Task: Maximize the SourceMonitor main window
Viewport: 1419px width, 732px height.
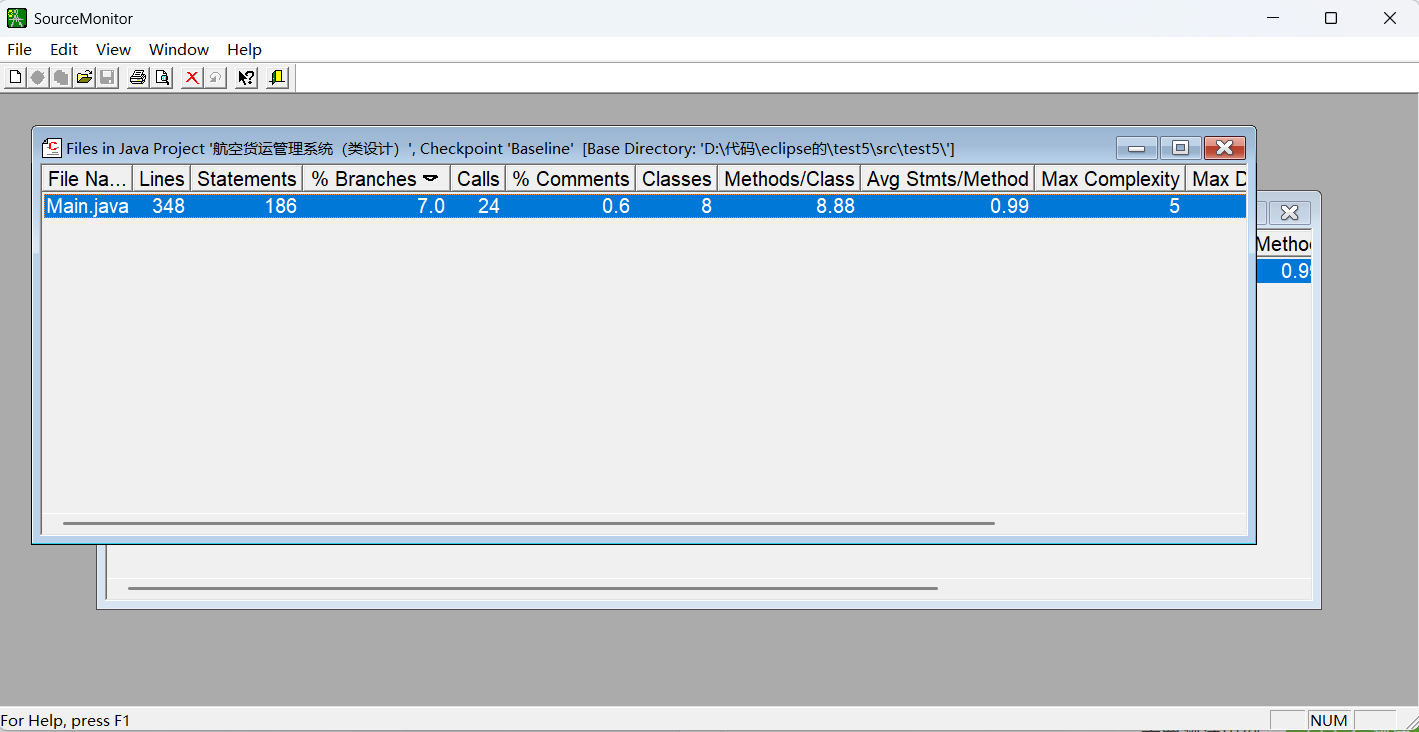Action: click(x=1331, y=18)
